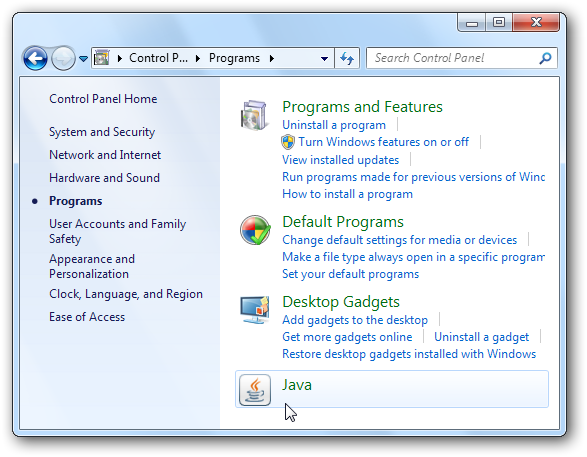Screen dimensions: 587x457
Task: Open the Programs and Features heading
Action: coord(362,107)
